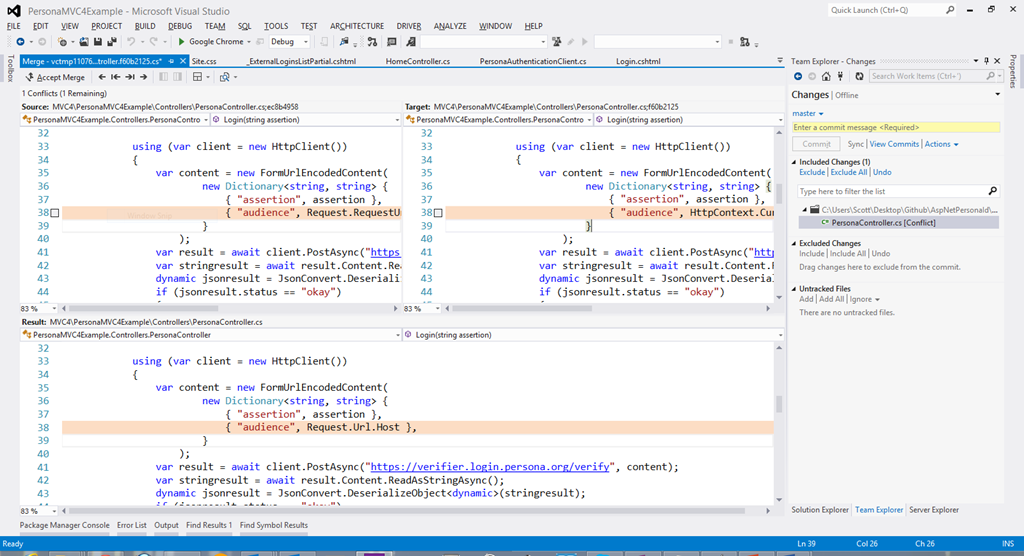Image resolution: width=1024 pixels, height=556 pixels.
Task: Click the Search Work Items field
Action: (x=934, y=76)
